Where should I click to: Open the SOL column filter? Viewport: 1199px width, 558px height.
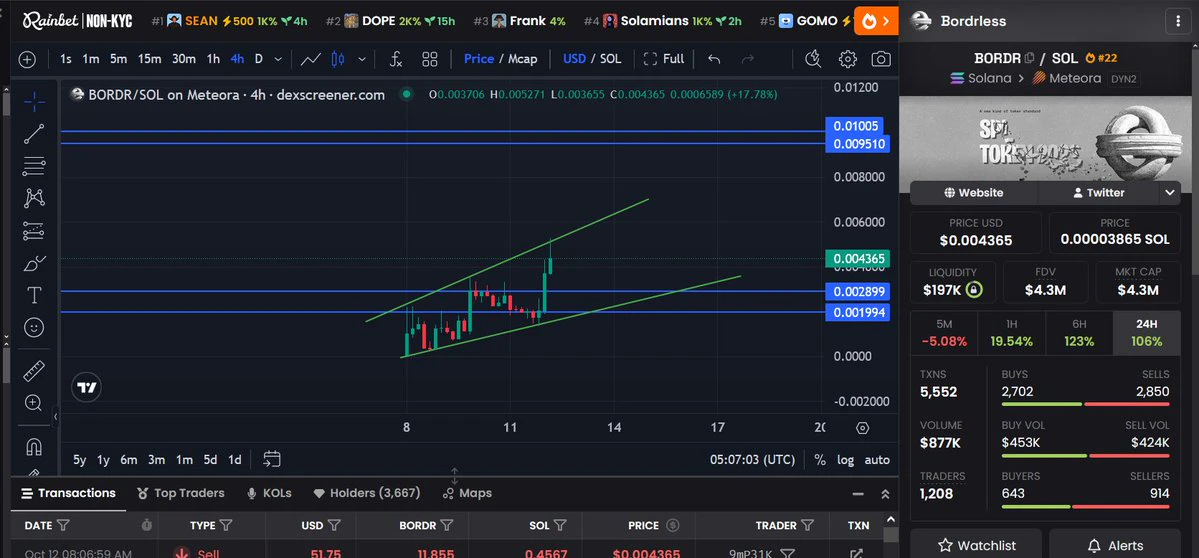pos(560,525)
